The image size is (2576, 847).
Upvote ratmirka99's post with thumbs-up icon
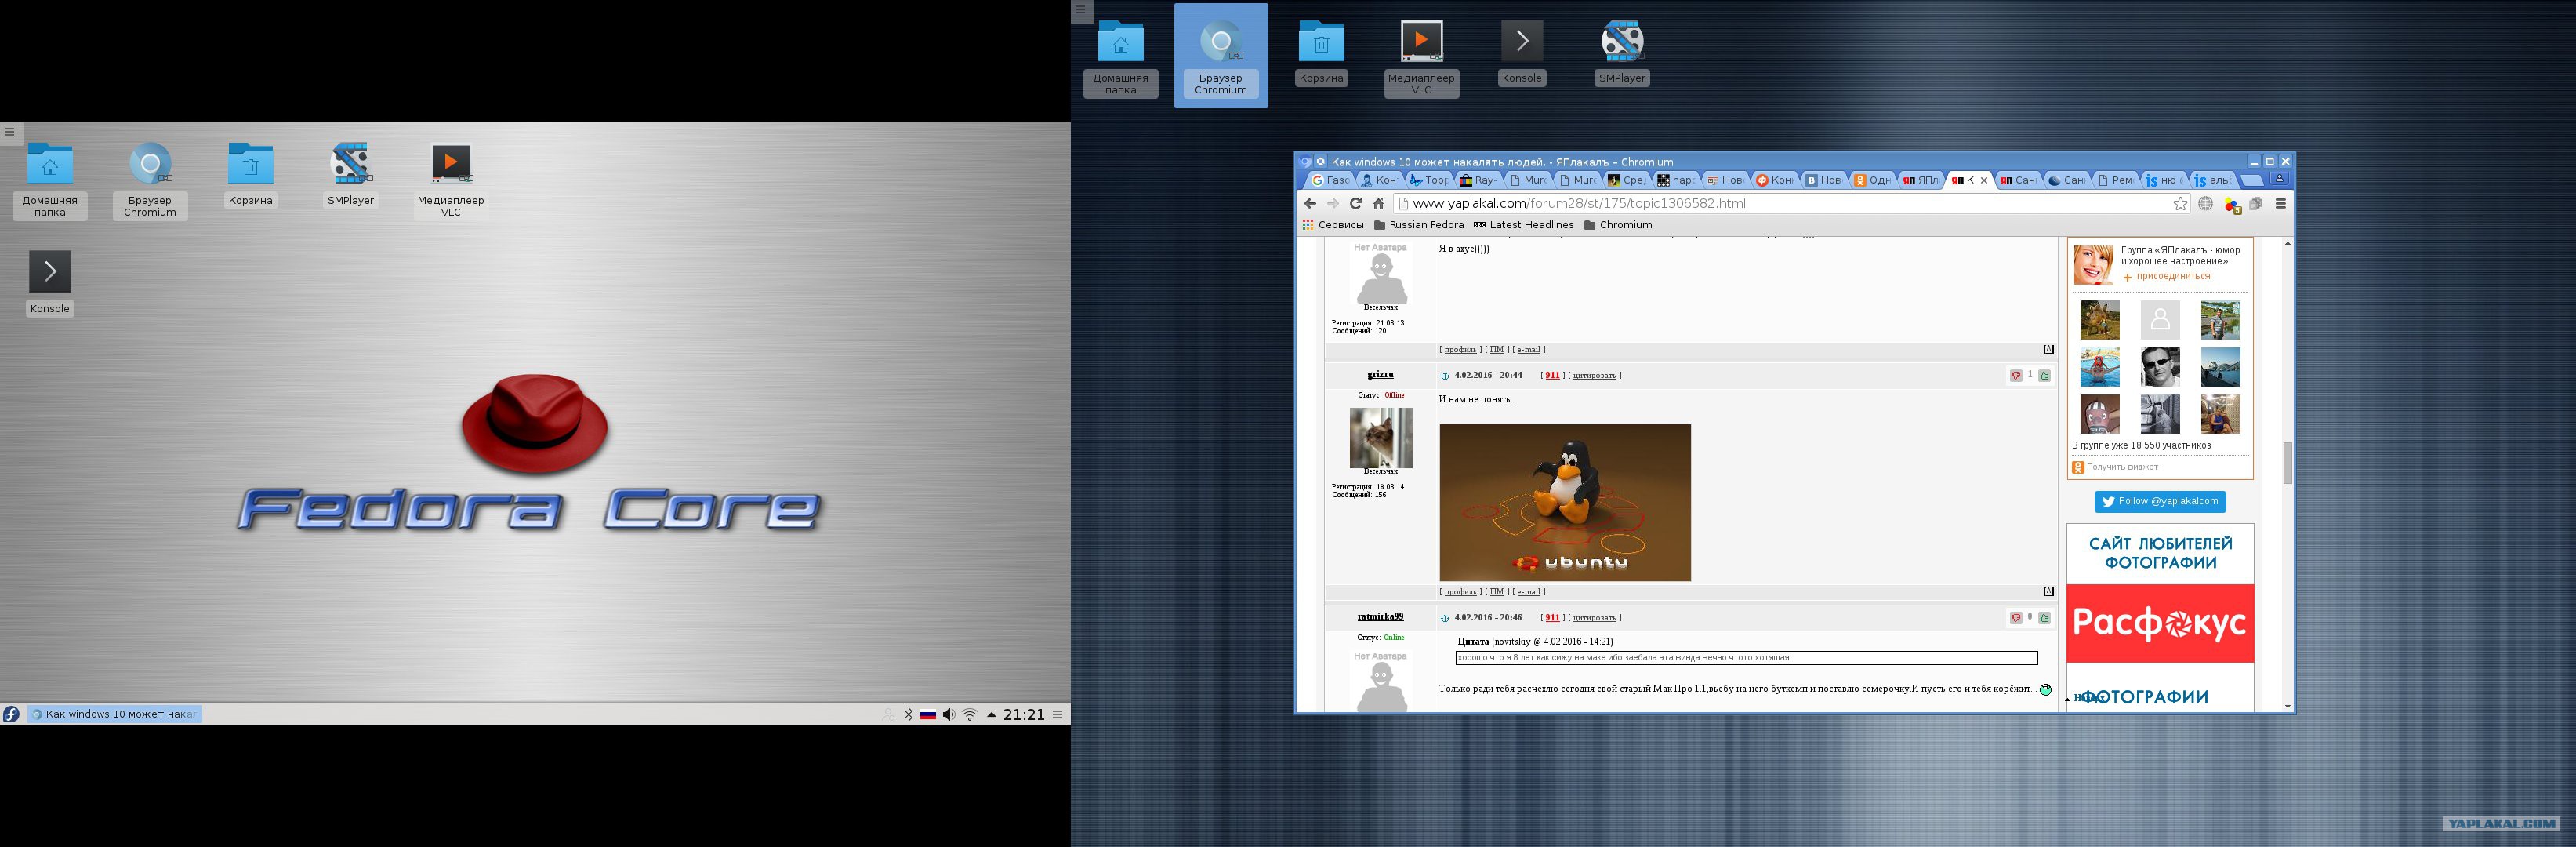[x=2044, y=618]
